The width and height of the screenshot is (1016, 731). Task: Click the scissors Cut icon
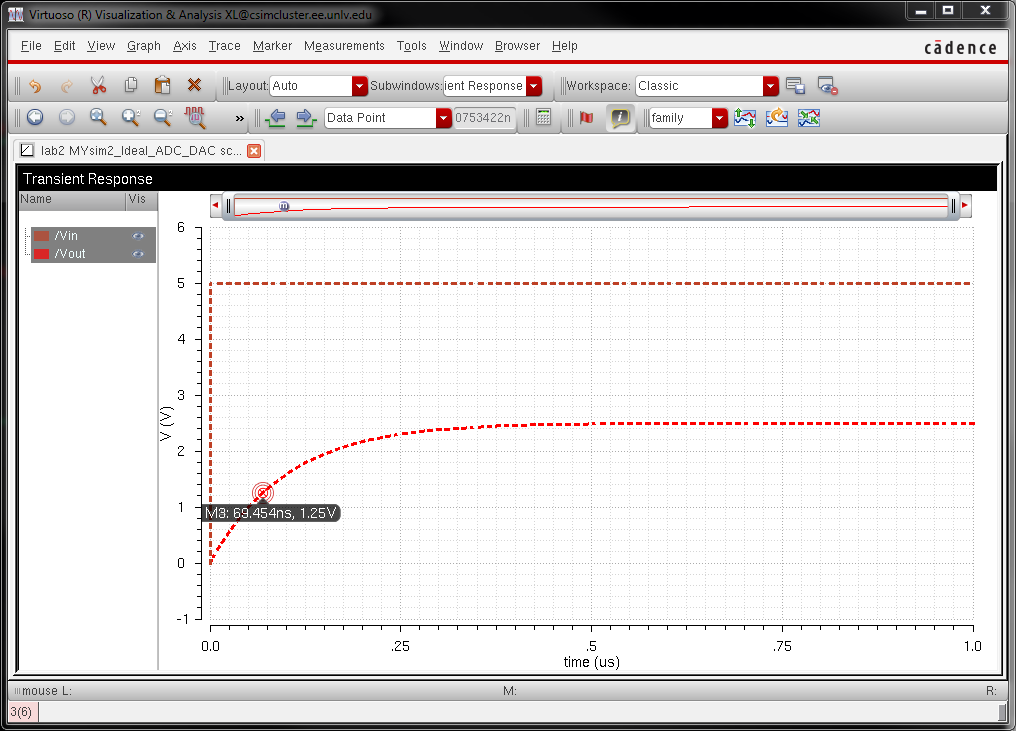(x=98, y=86)
